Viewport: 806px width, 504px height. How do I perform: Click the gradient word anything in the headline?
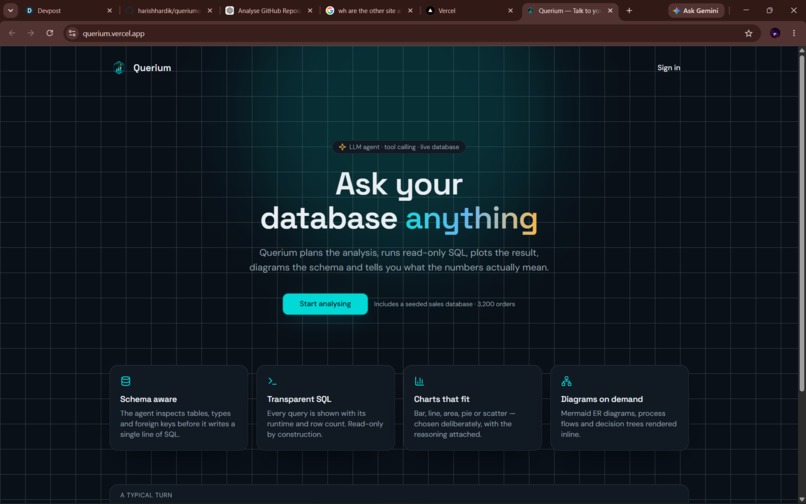pos(471,219)
